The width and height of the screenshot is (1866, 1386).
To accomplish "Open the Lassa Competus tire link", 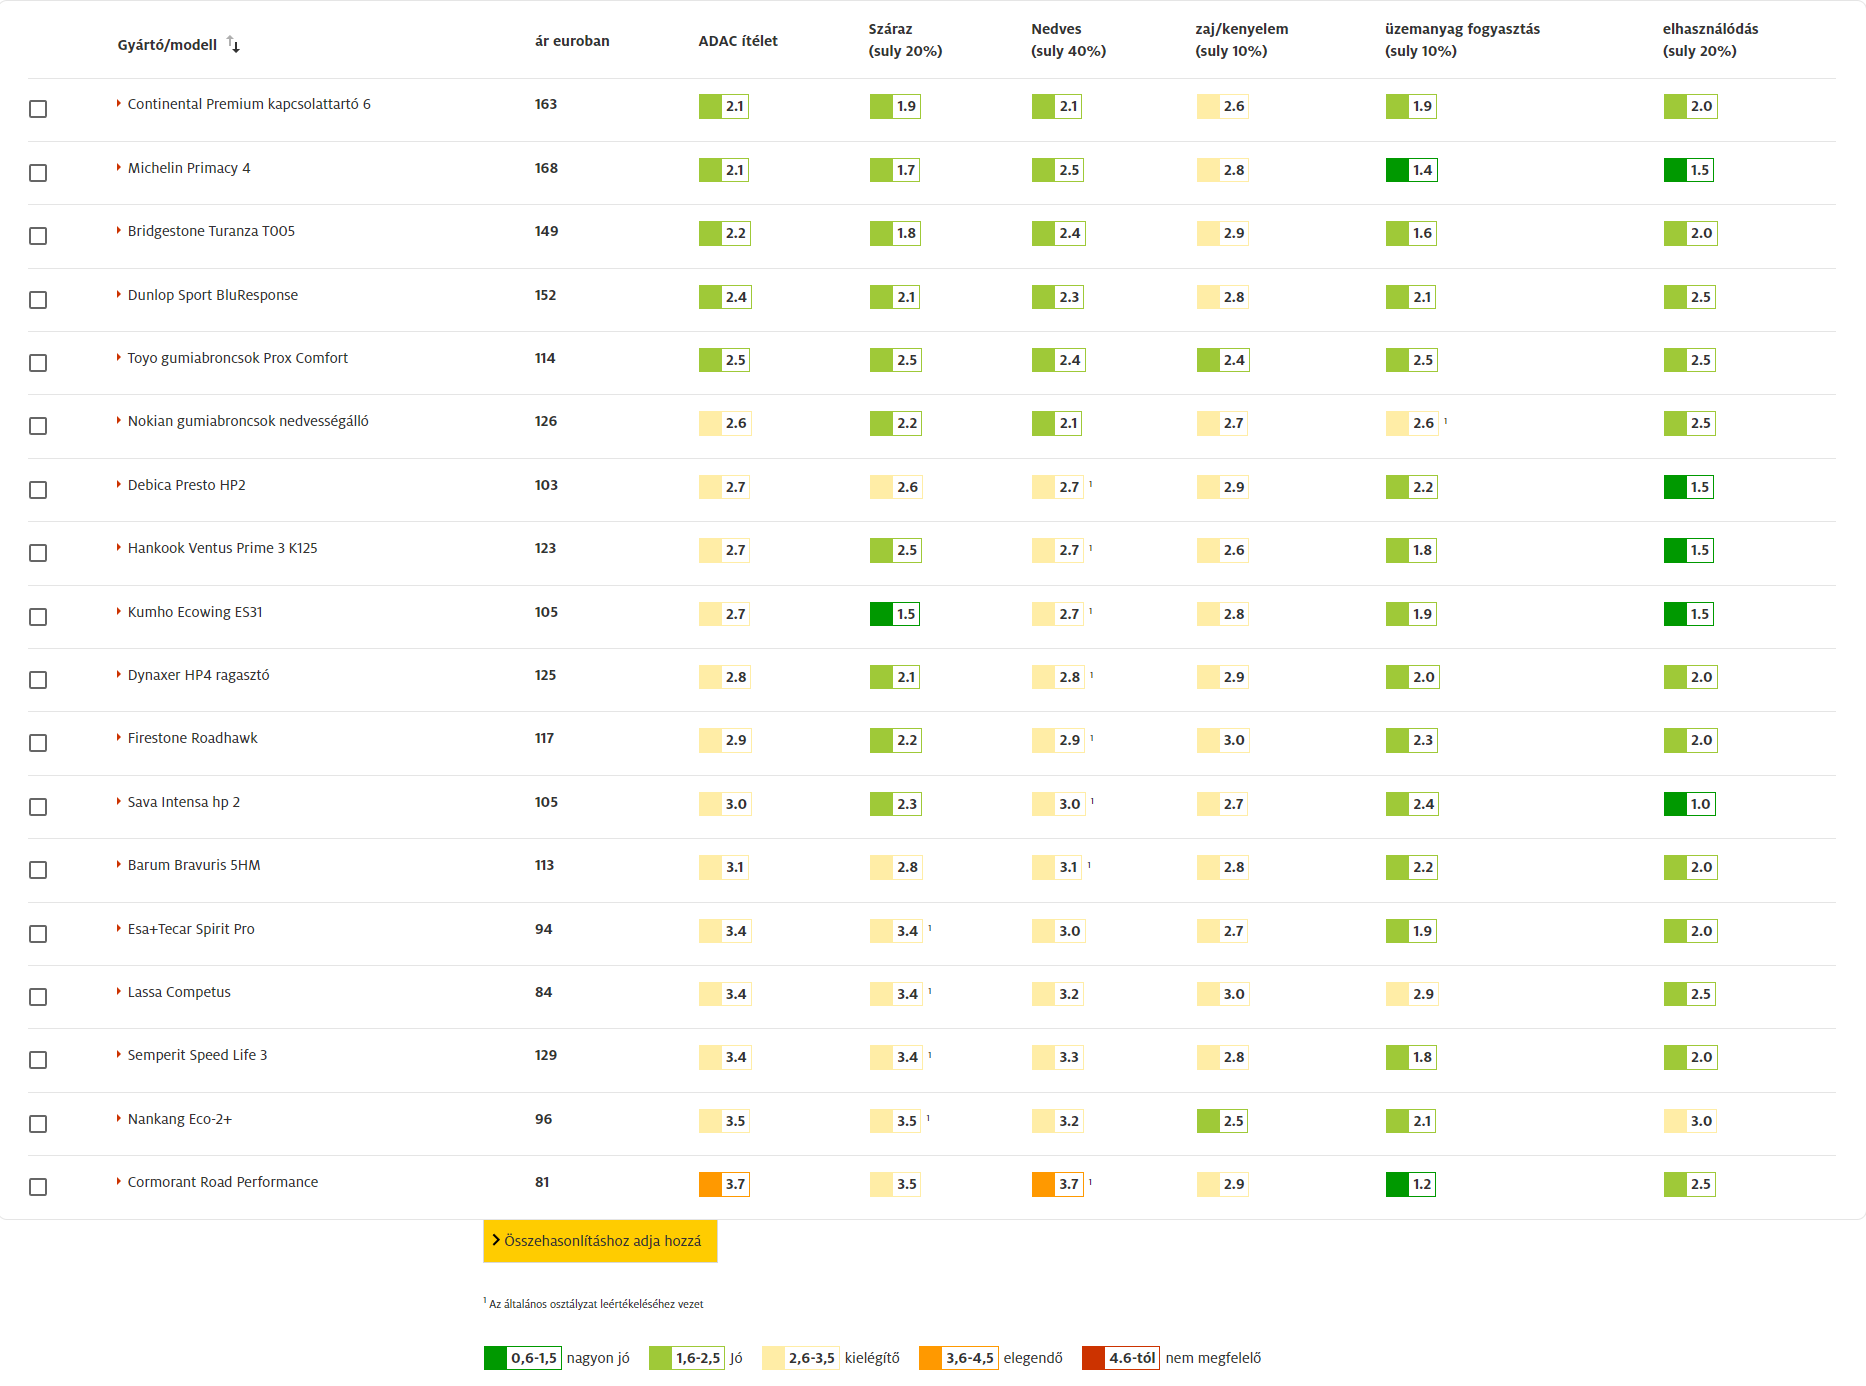I will tap(179, 992).
